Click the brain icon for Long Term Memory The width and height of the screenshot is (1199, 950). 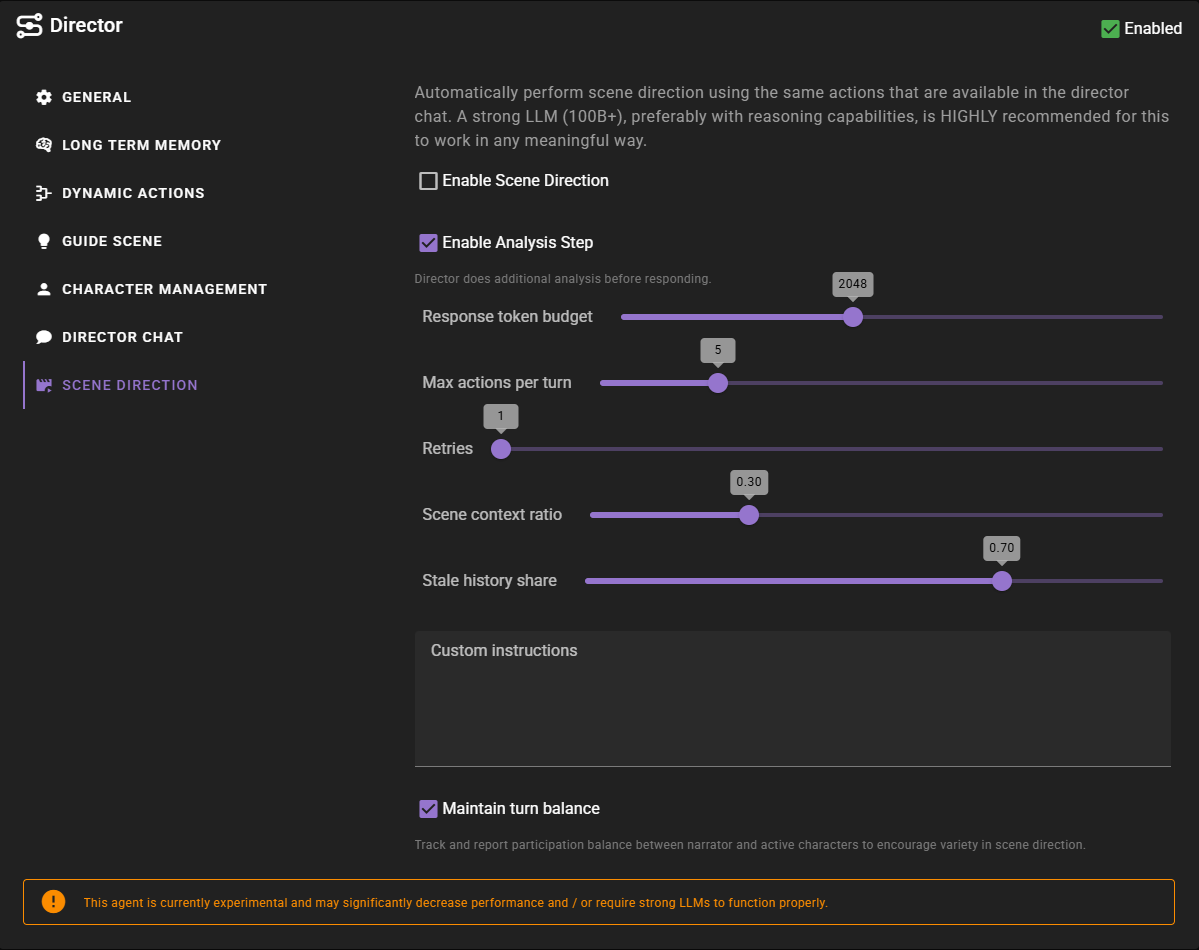[x=43, y=145]
